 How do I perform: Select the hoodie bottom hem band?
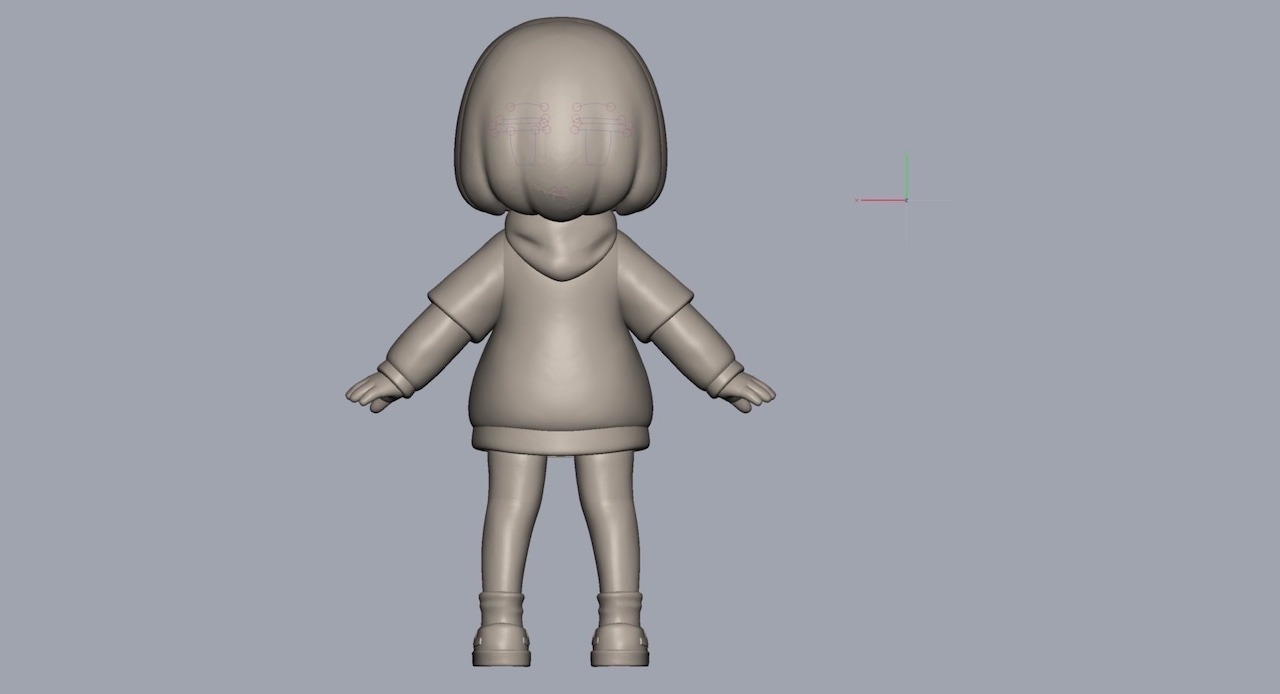[x=561, y=439]
